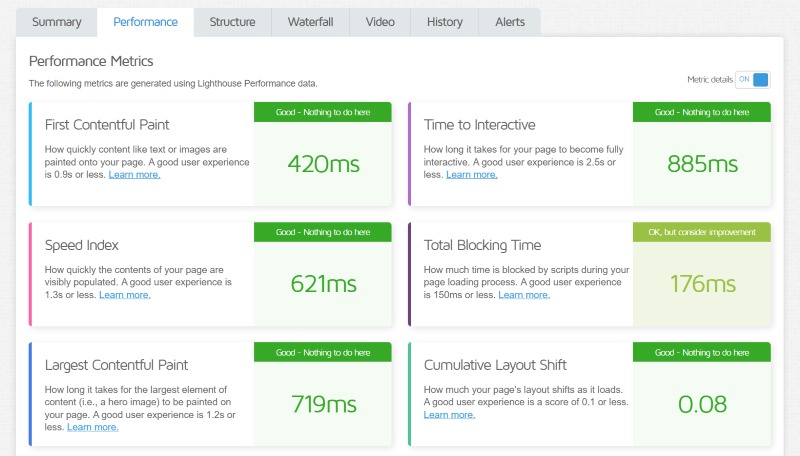Select the Performance tab
Screen dimensions: 800x456
click(x=146, y=22)
